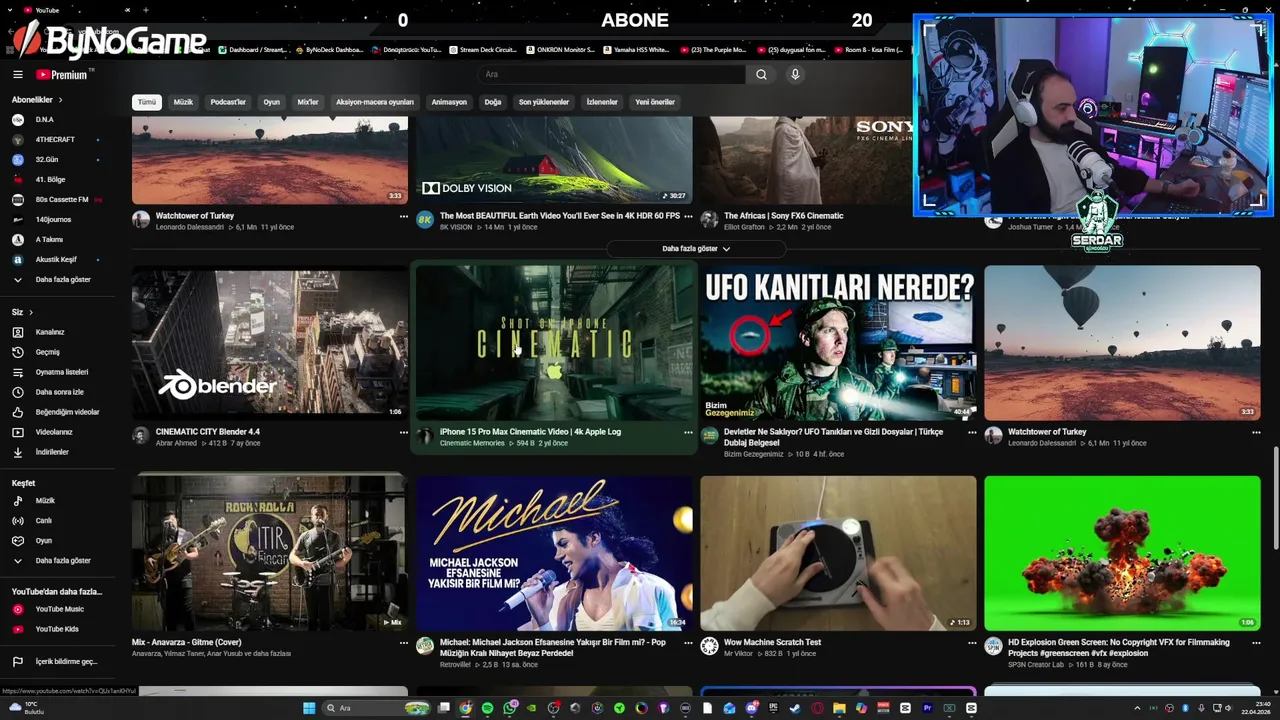Image resolution: width=1280 pixels, height=720 pixels.
Task: Open options for Mix - Anavarza video
Action: [x=404, y=643]
